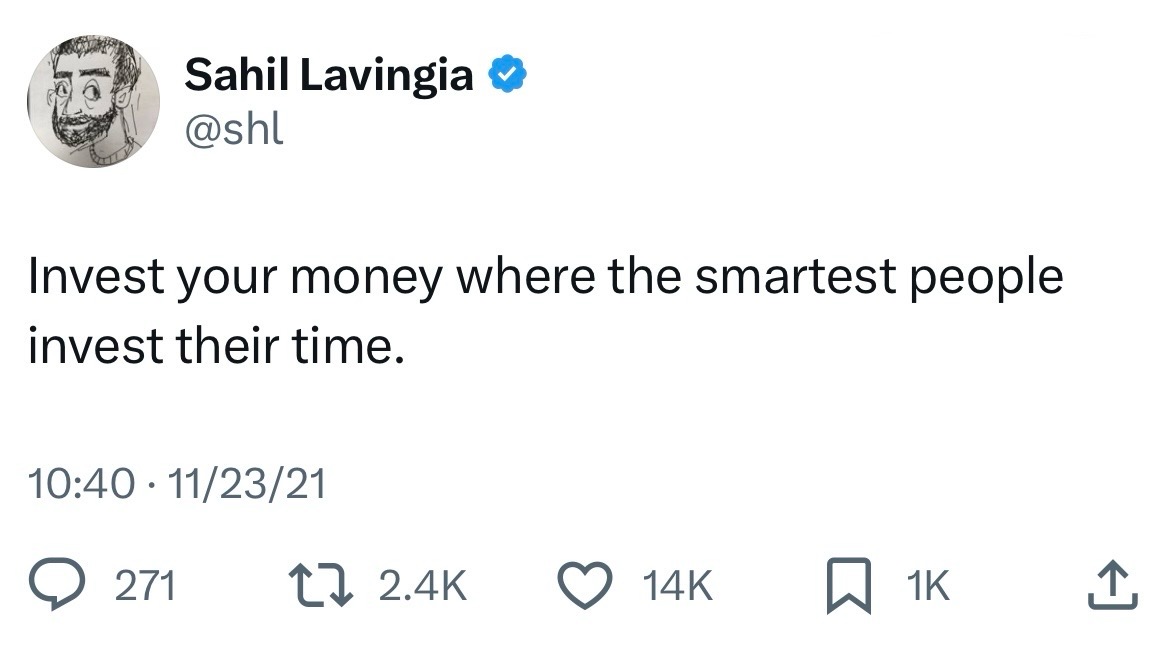Click the display name Sahil Lavingia

click(x=329, y=75)
